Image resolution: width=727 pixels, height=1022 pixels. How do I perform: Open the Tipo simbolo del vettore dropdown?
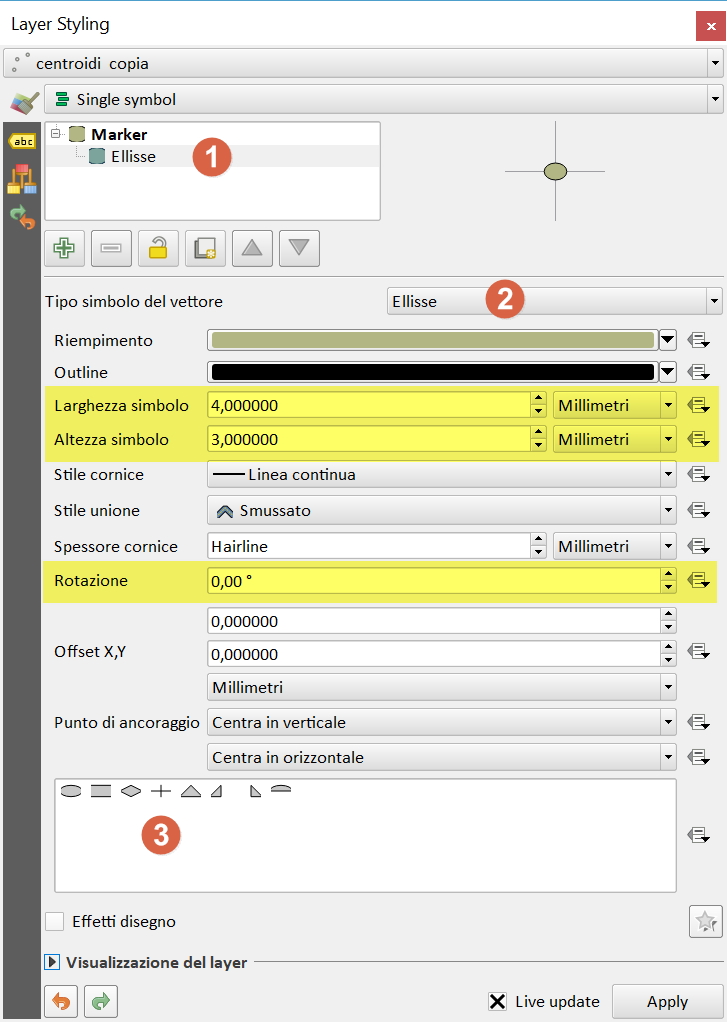pyautogui.click(x=554, y=301)
